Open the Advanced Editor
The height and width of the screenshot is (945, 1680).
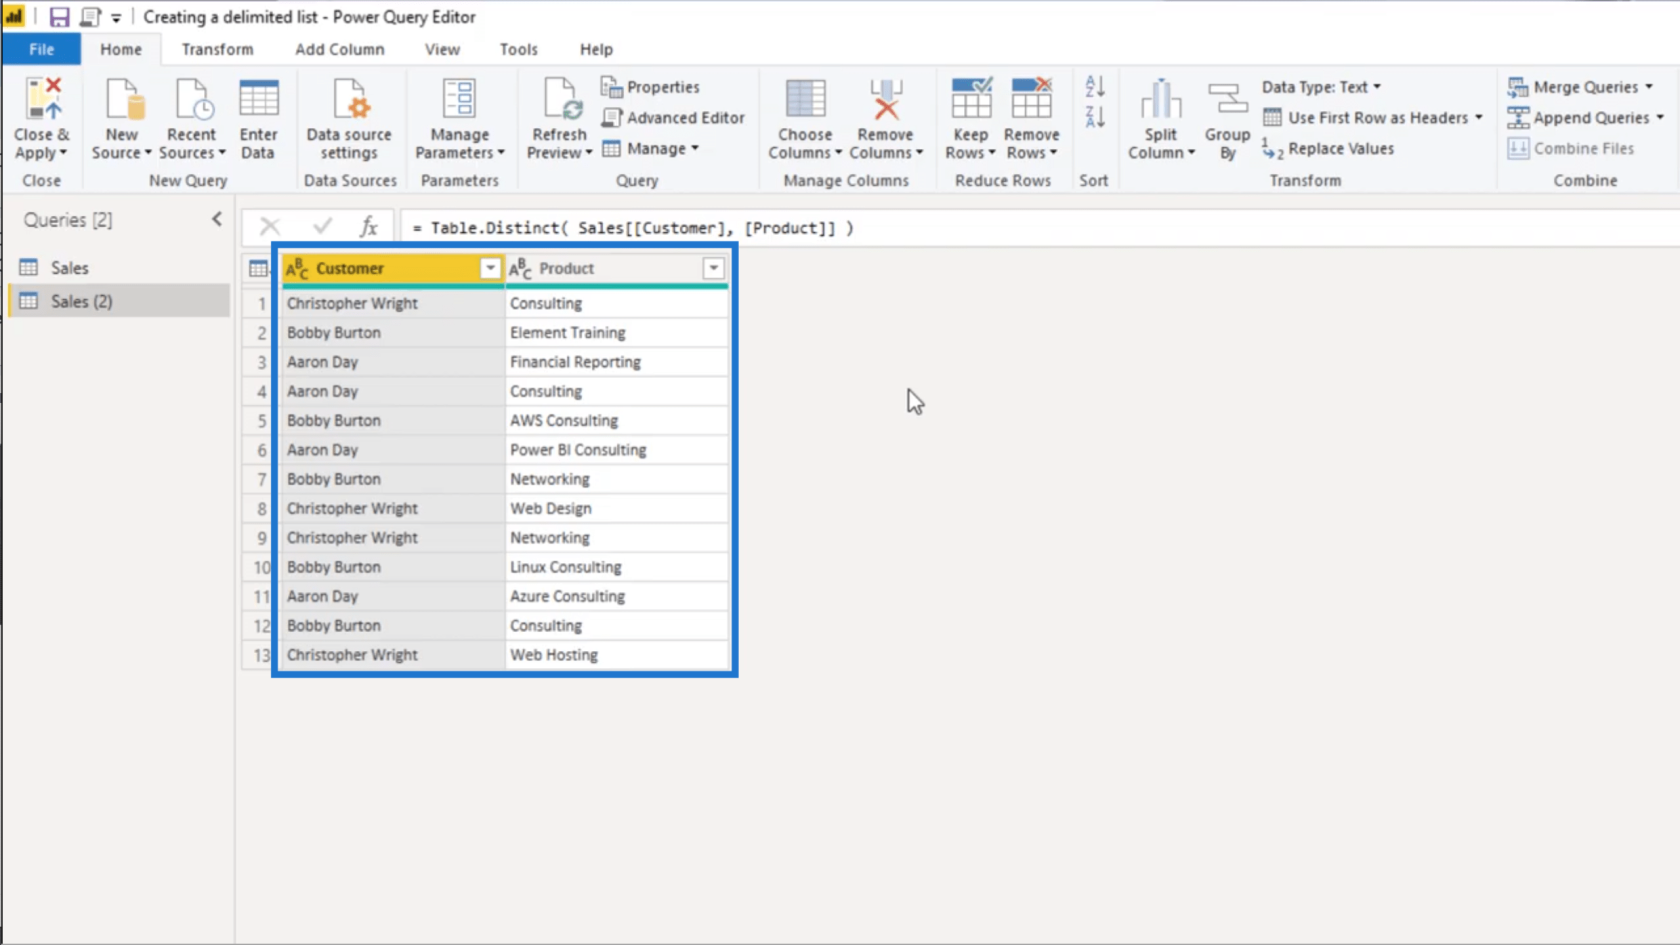673,118
